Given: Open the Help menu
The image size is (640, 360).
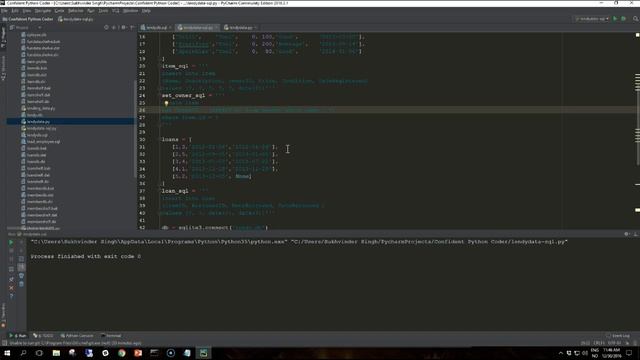Looking at the screenshot, I should 146,11.
